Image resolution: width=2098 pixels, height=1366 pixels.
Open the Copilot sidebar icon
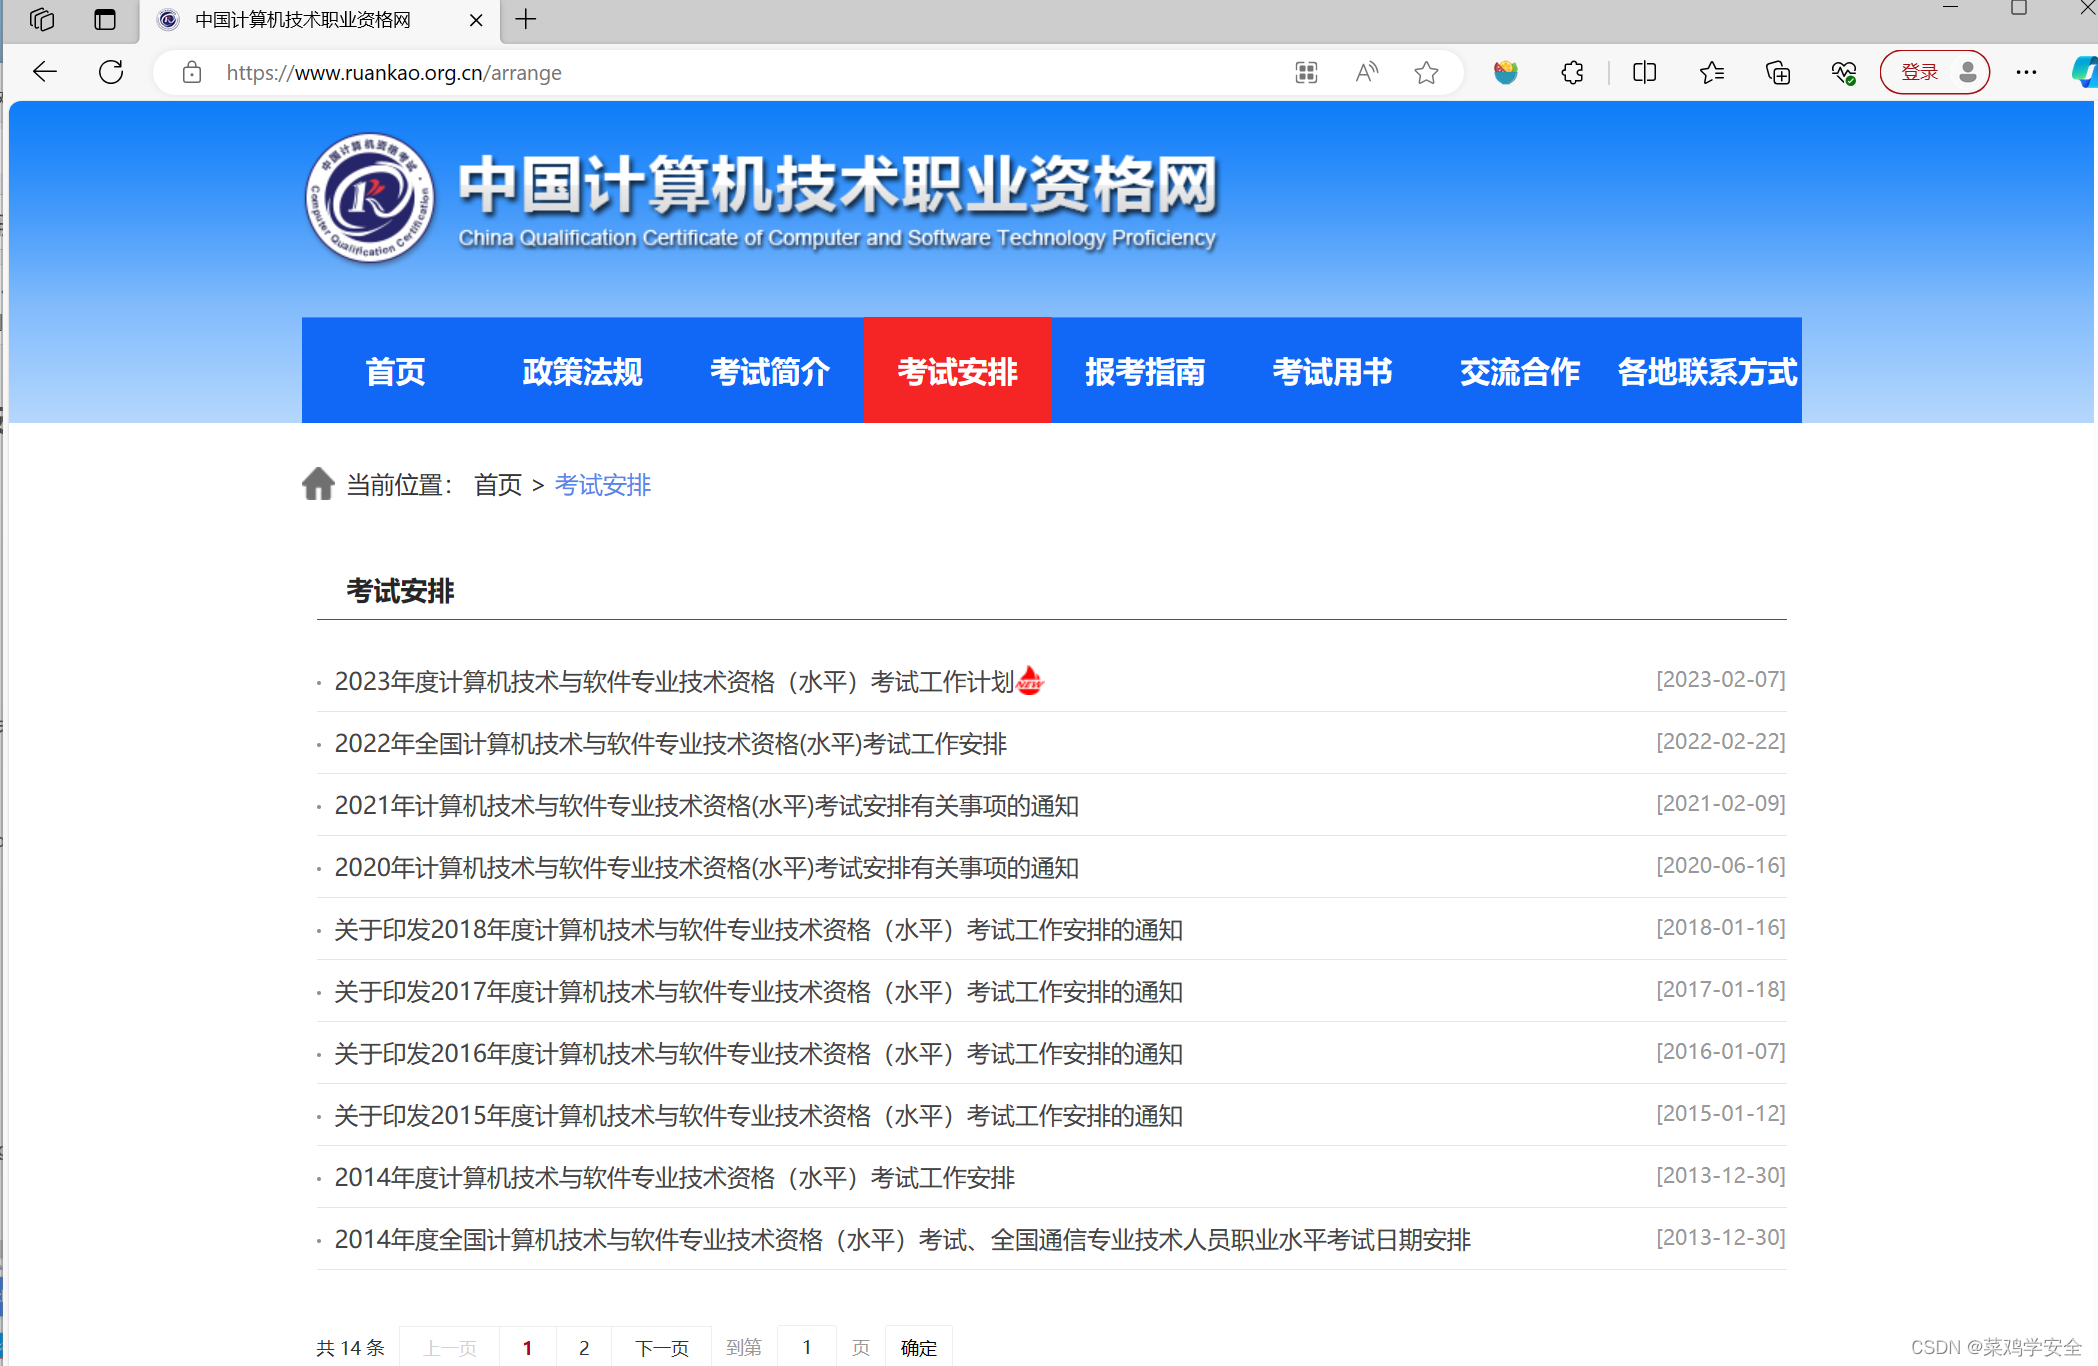click(x=2085, y=72)
